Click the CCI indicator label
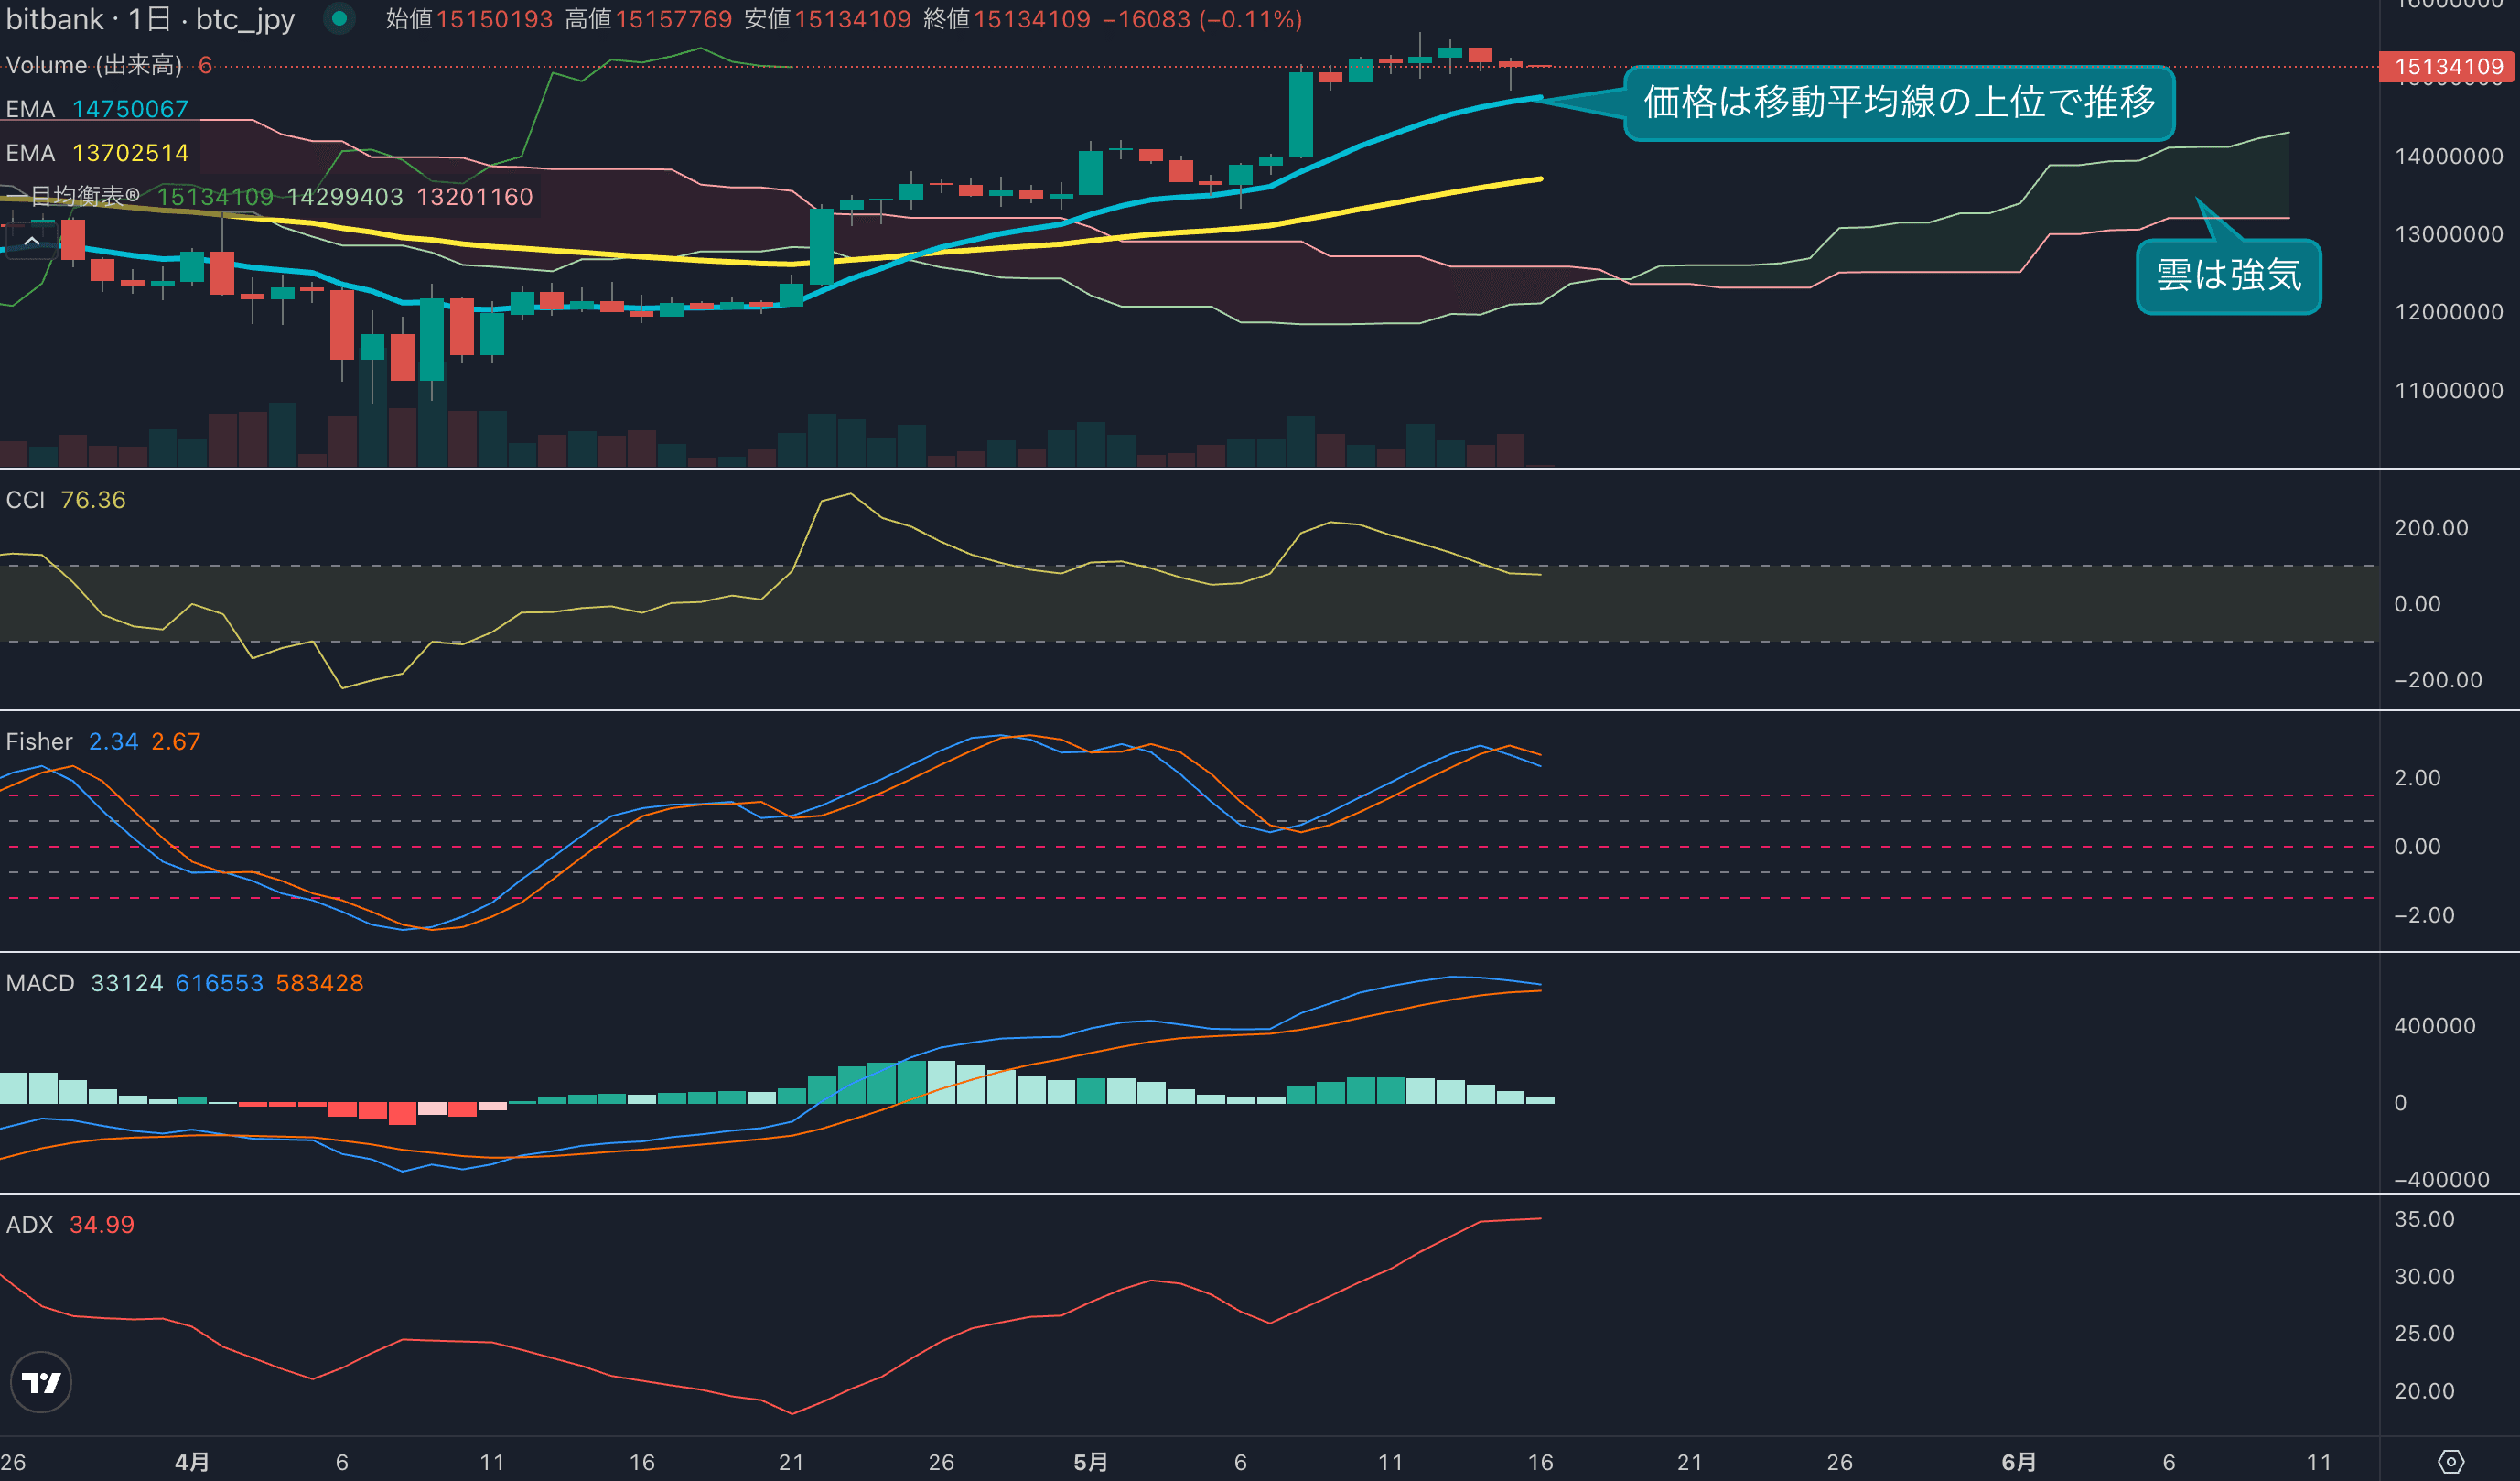The height and width of the screenshot is (1481, 2520). click(25, 500)
